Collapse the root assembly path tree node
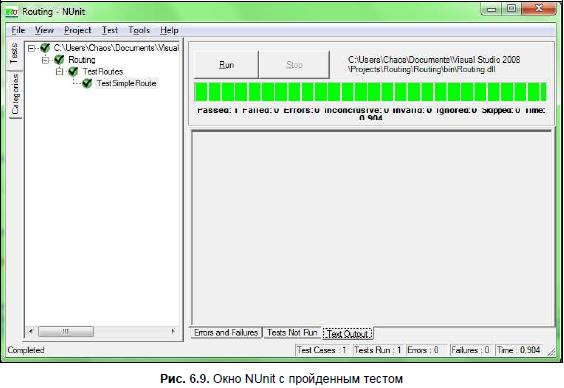 click(x=32, y=48)
